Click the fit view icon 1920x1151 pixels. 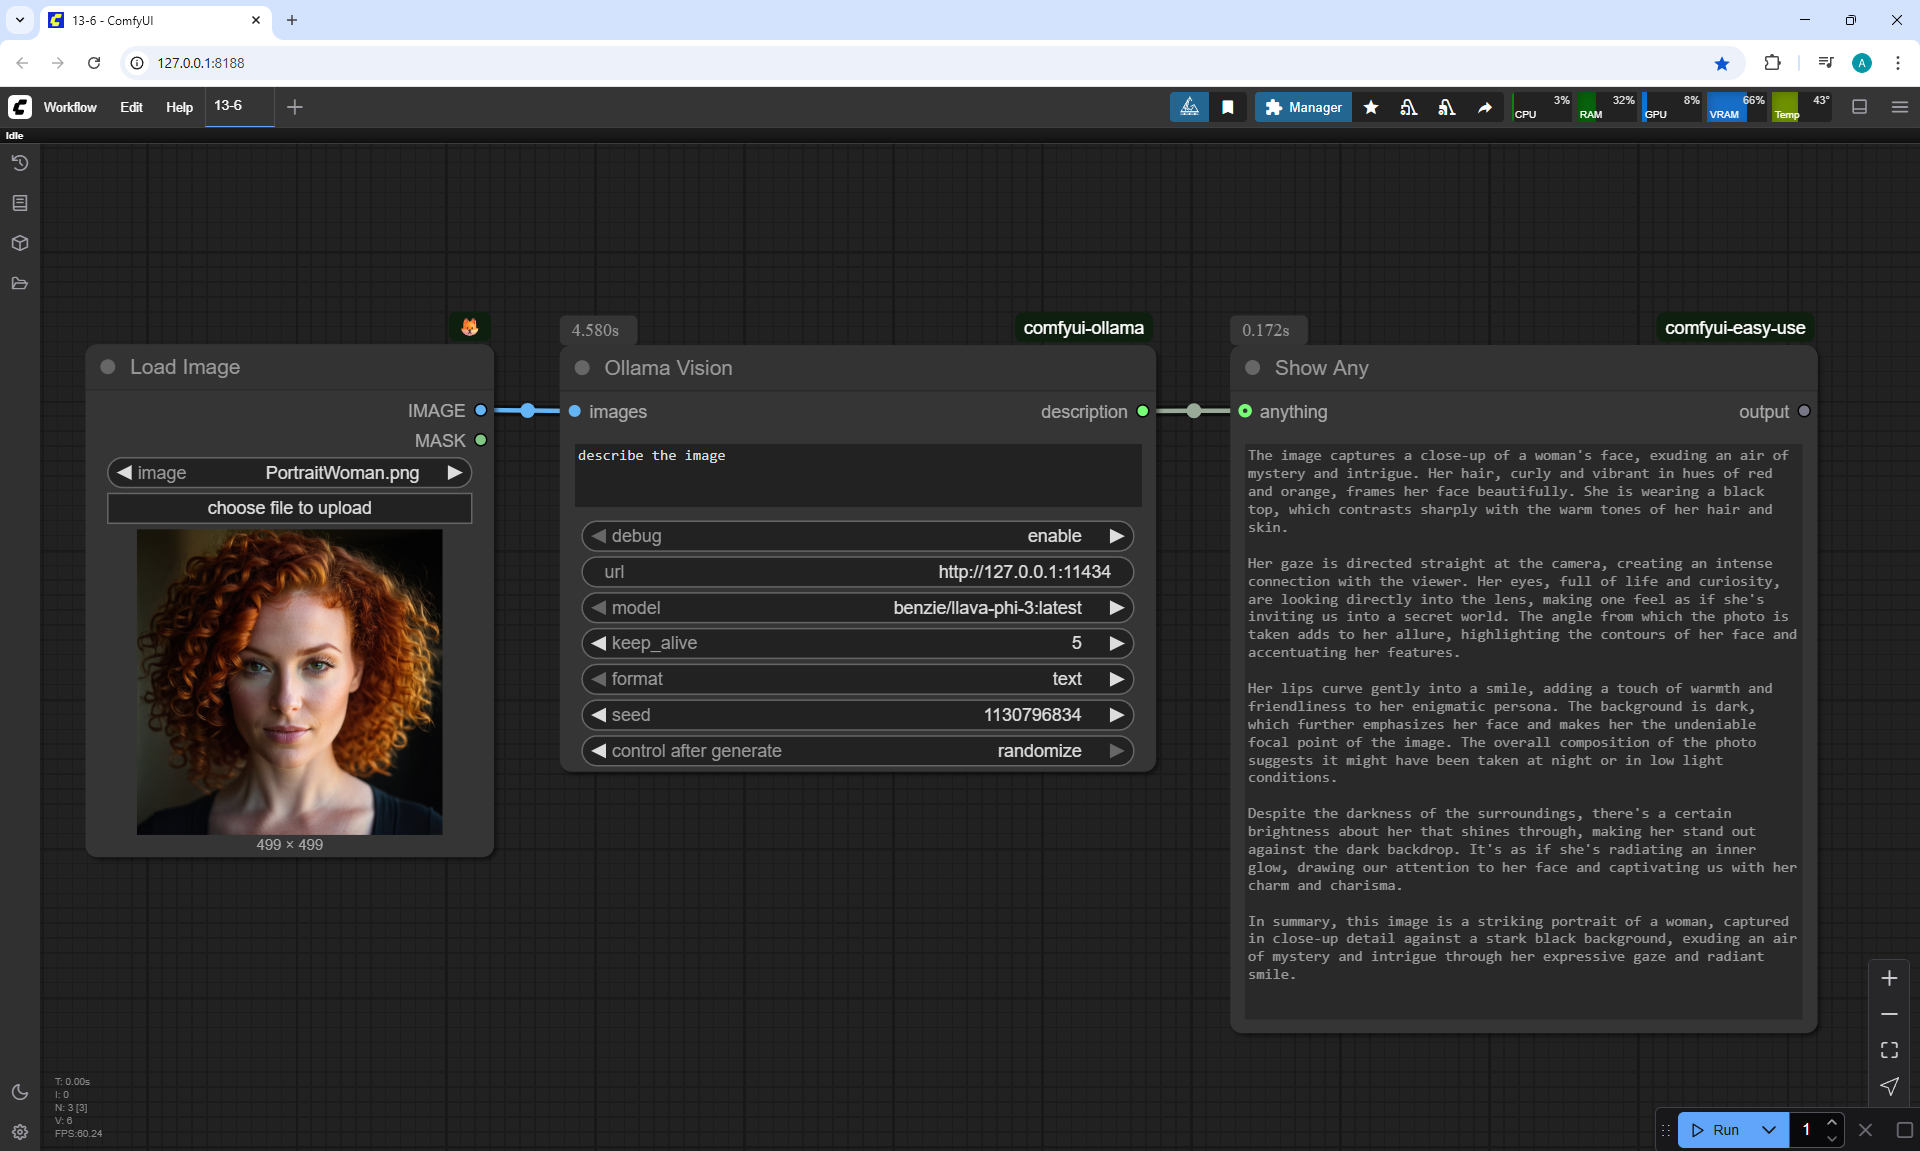pyautogui.click(x=1888, y=1050)
